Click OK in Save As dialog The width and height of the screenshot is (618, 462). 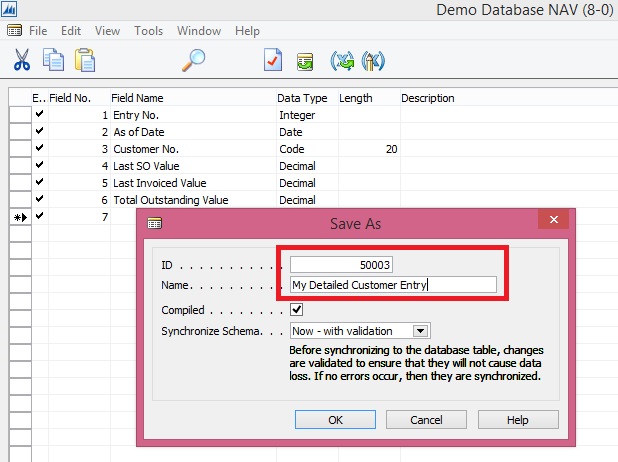[x=336, y=419]
